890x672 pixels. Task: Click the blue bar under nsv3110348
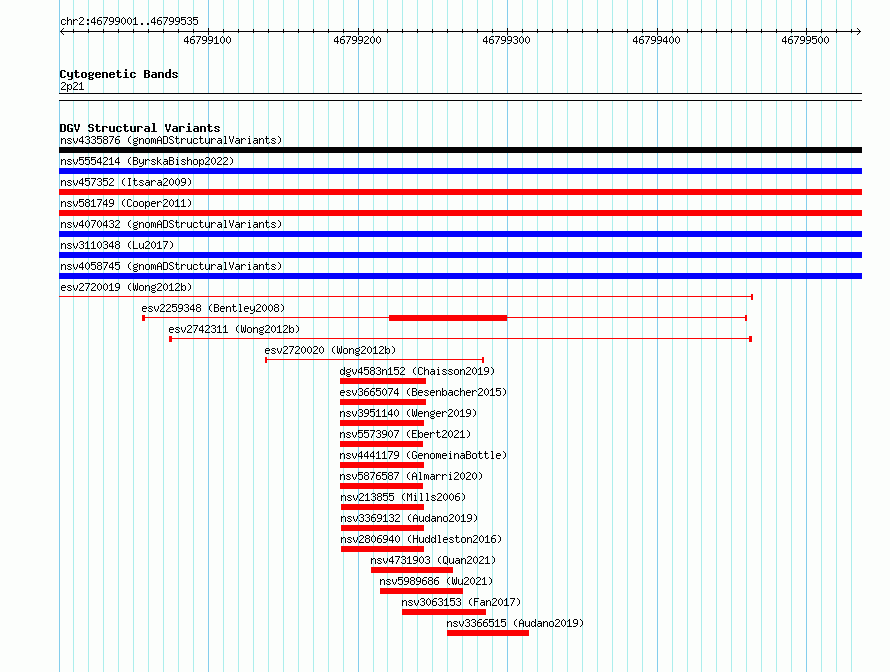(460, 255)
